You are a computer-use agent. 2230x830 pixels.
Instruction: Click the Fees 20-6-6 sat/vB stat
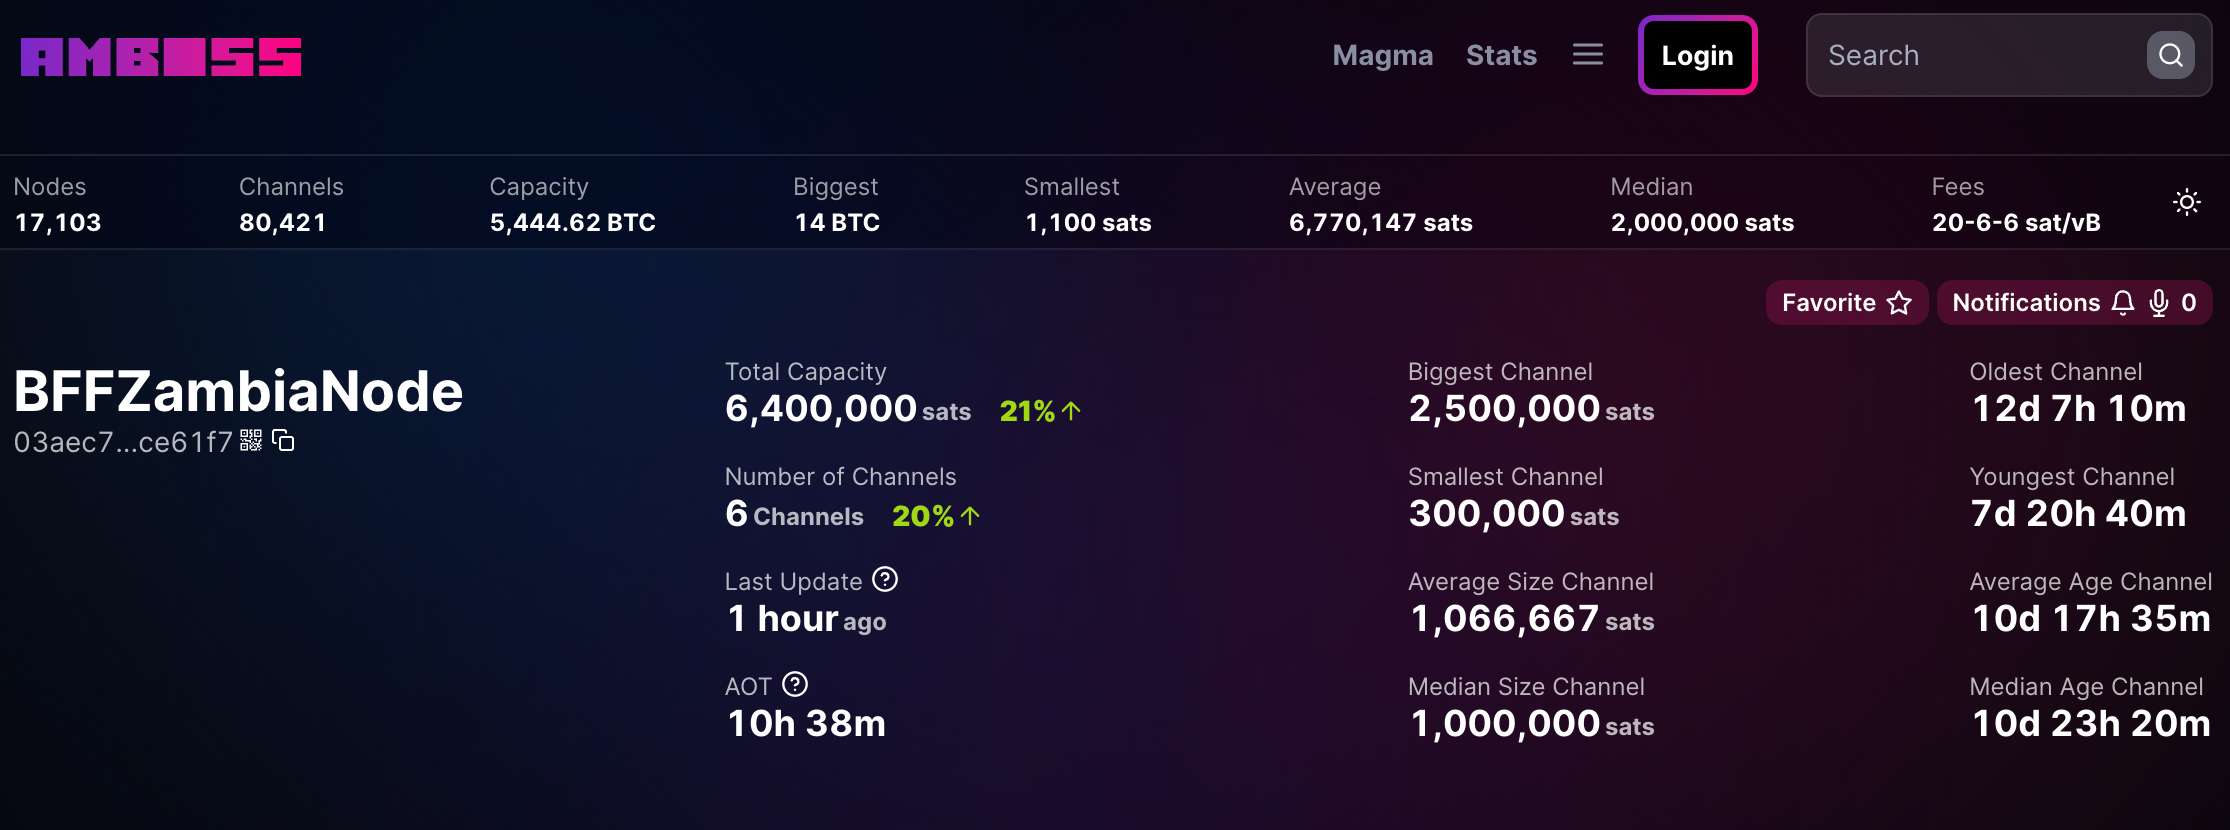tap(2015, 223)
